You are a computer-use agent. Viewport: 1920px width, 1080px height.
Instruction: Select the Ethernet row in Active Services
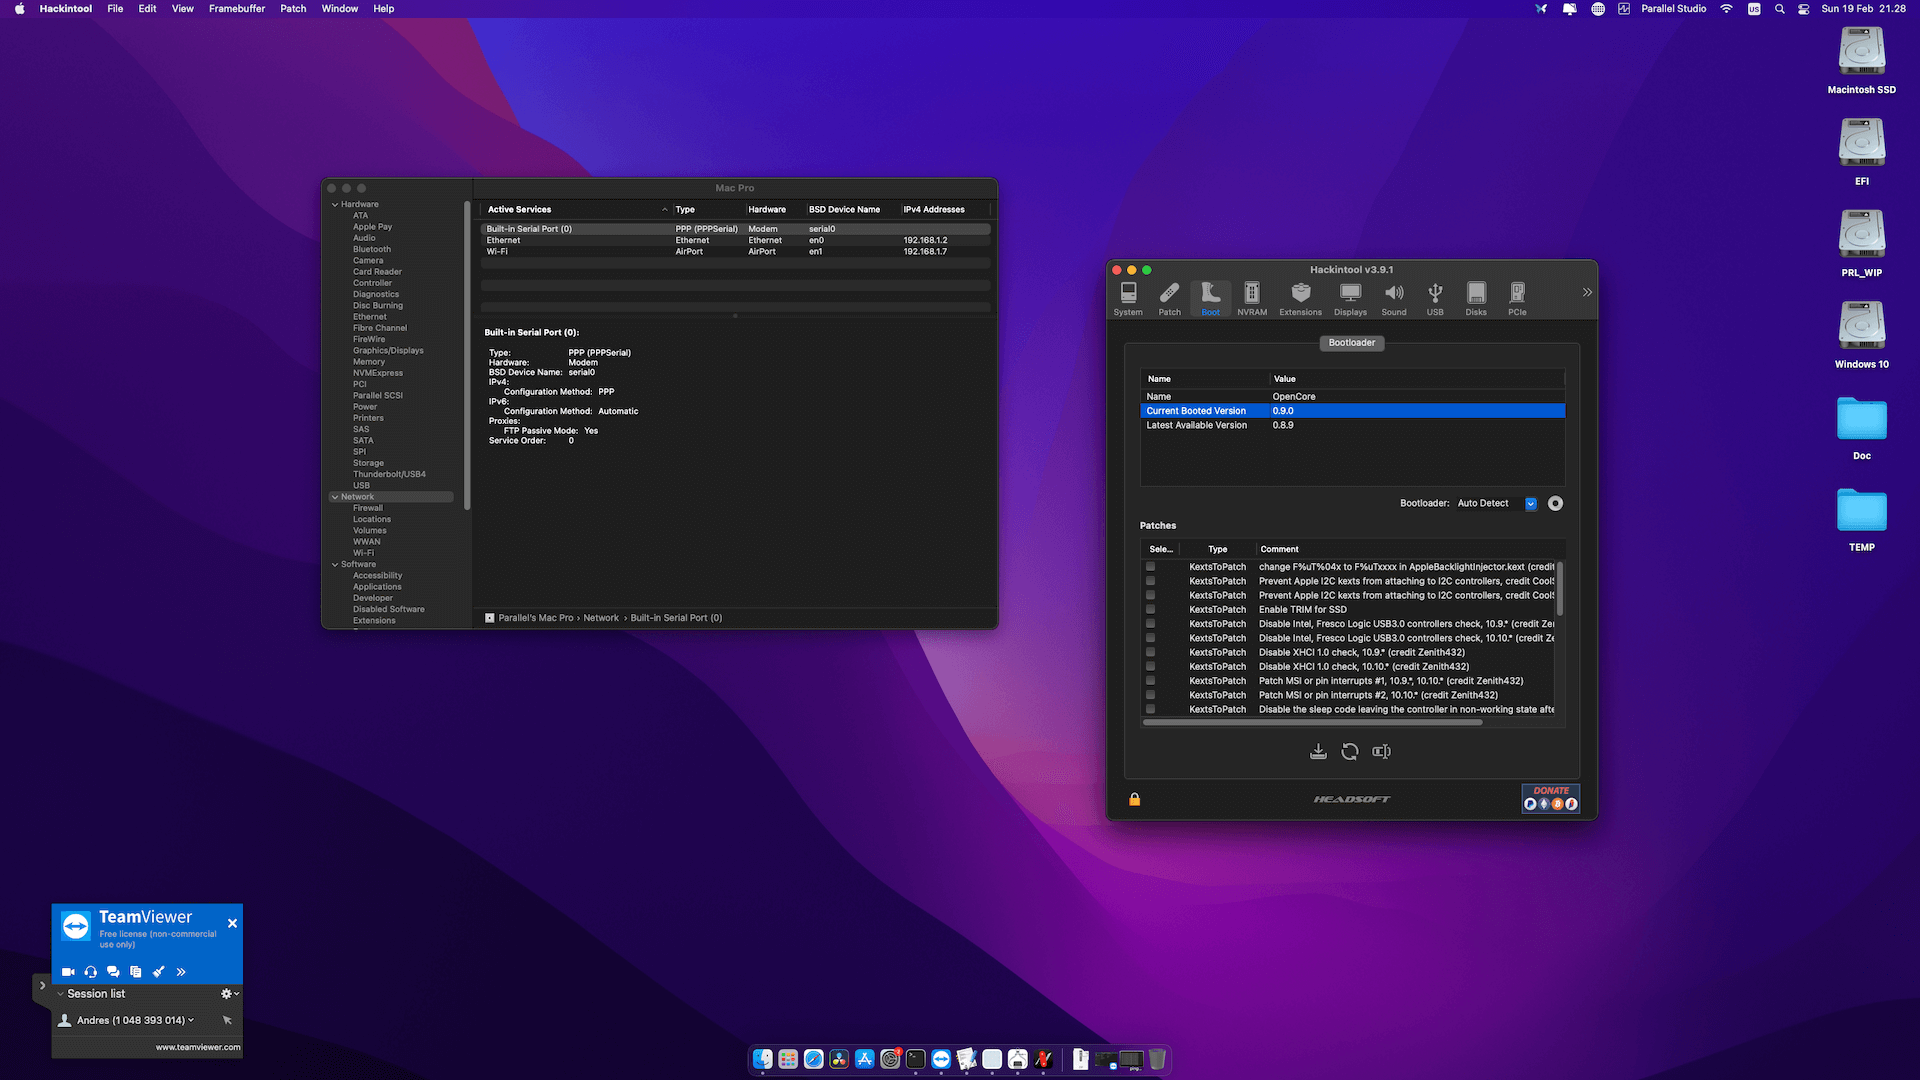click(735, 240)
